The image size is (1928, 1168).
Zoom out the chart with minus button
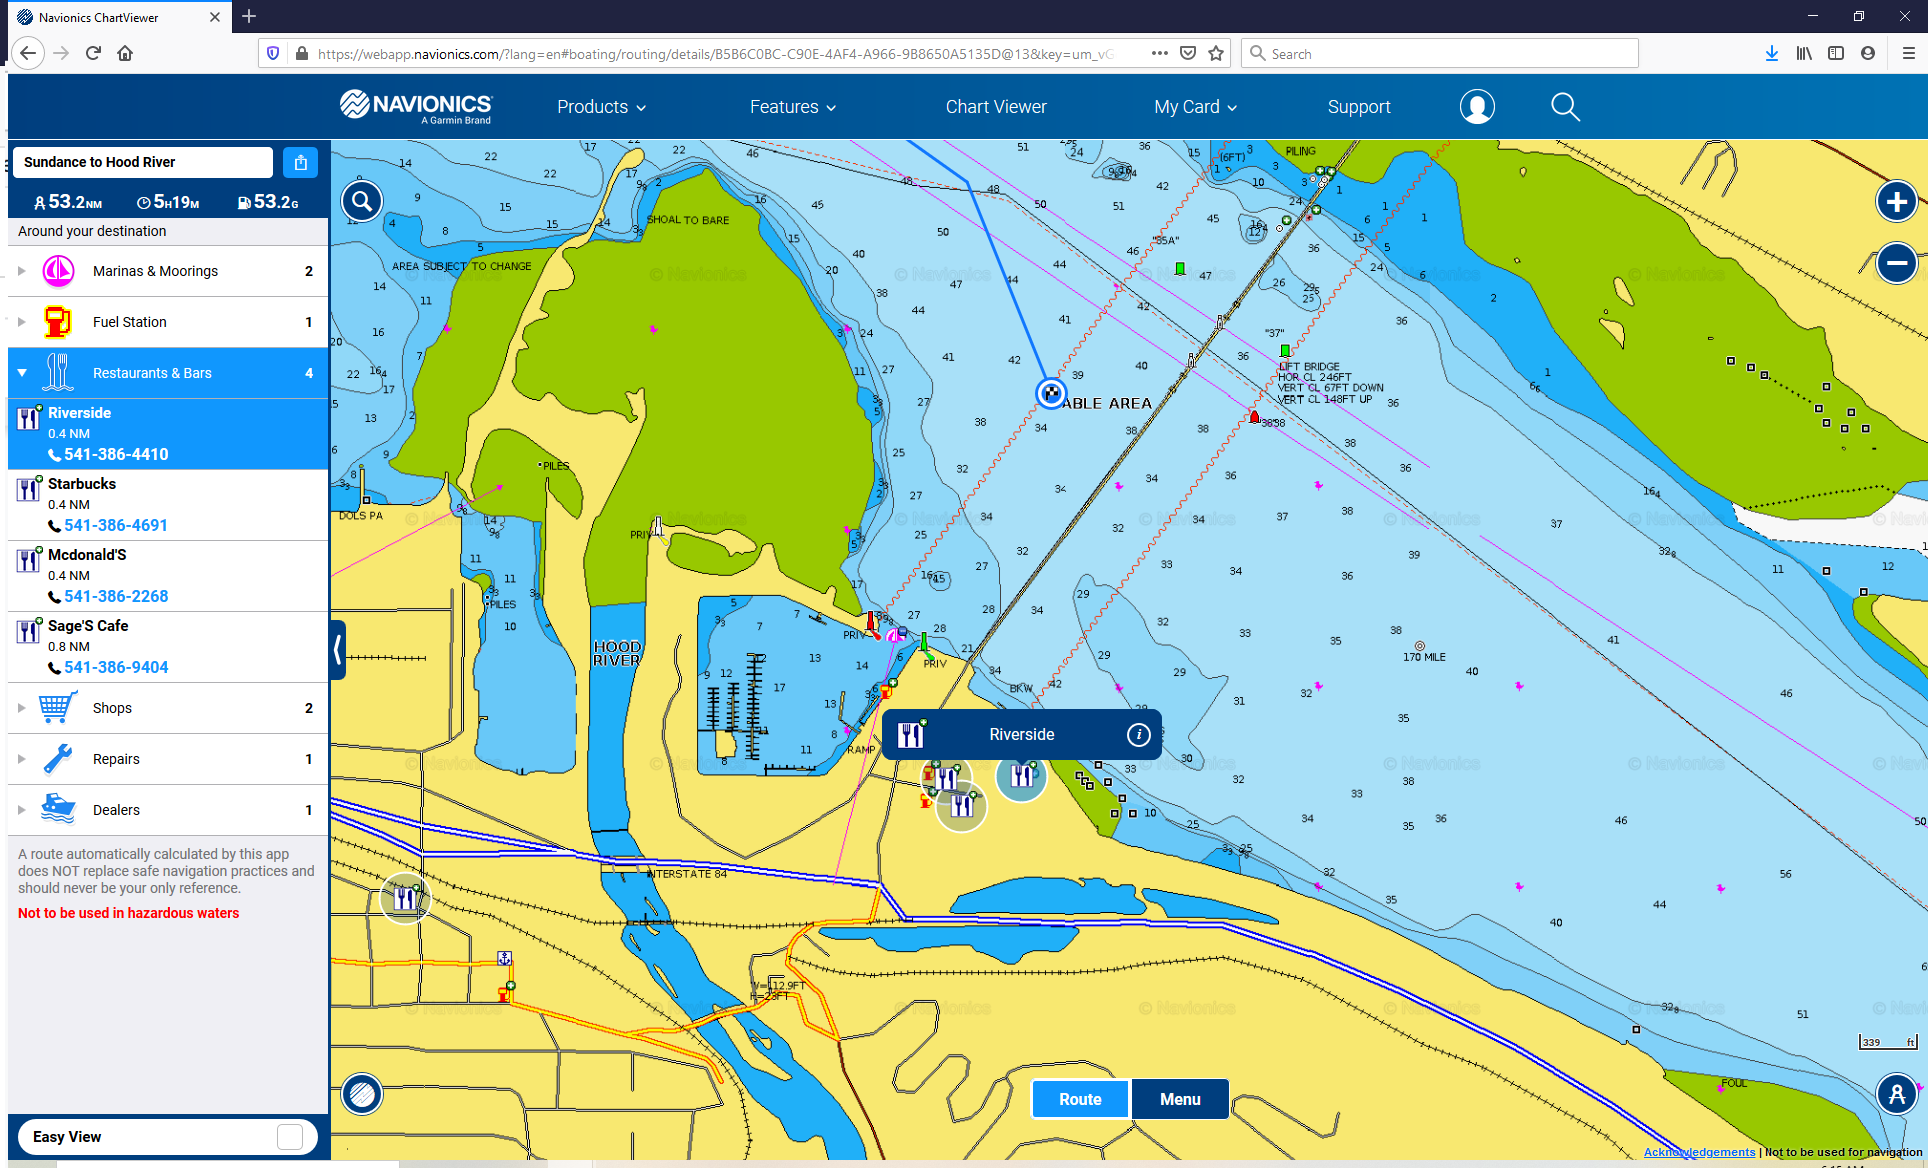pyautogui.click(x=1896, y=263)
